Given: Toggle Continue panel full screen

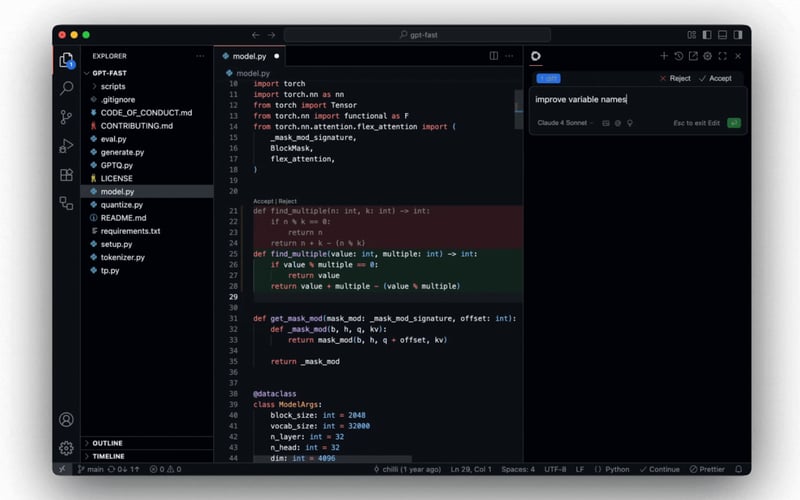Looking at the screenshot, I should point(722,56).
